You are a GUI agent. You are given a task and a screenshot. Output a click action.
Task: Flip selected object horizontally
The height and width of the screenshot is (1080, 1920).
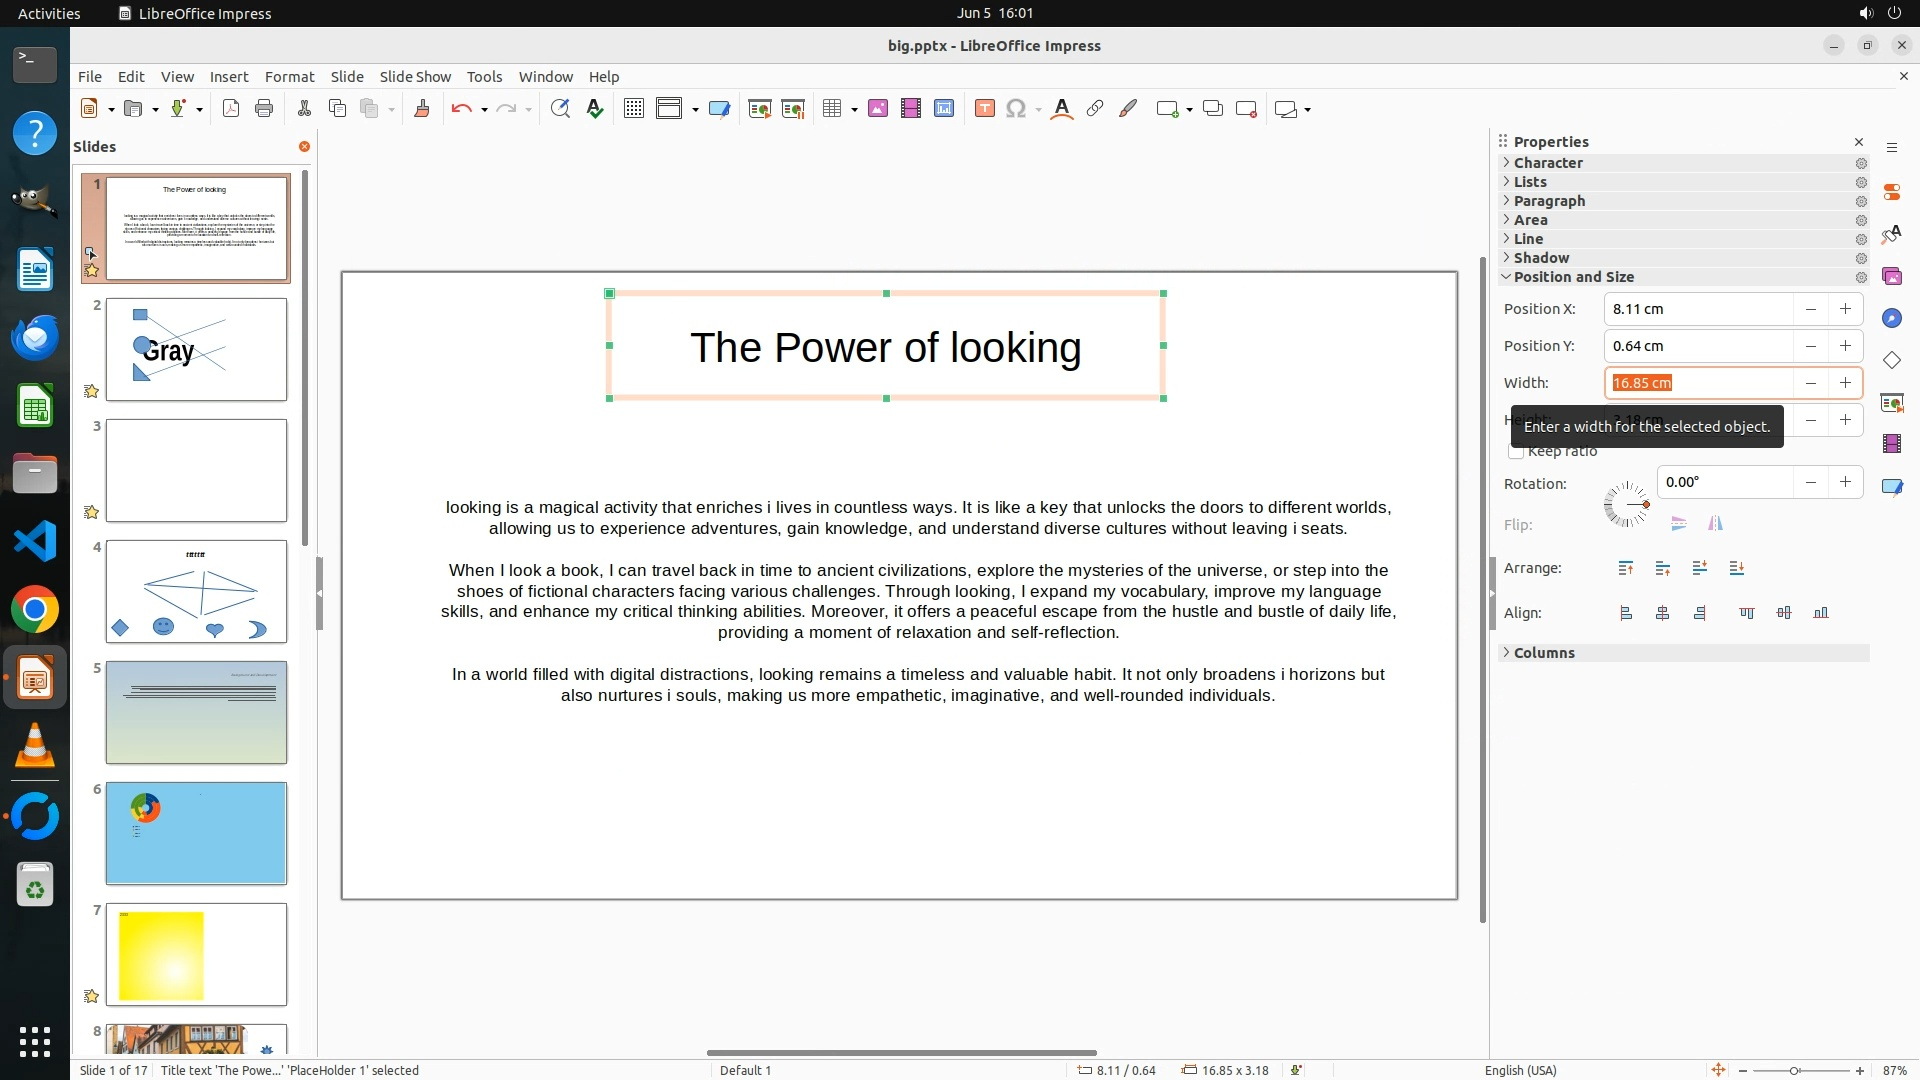[x=1715, y=524]
